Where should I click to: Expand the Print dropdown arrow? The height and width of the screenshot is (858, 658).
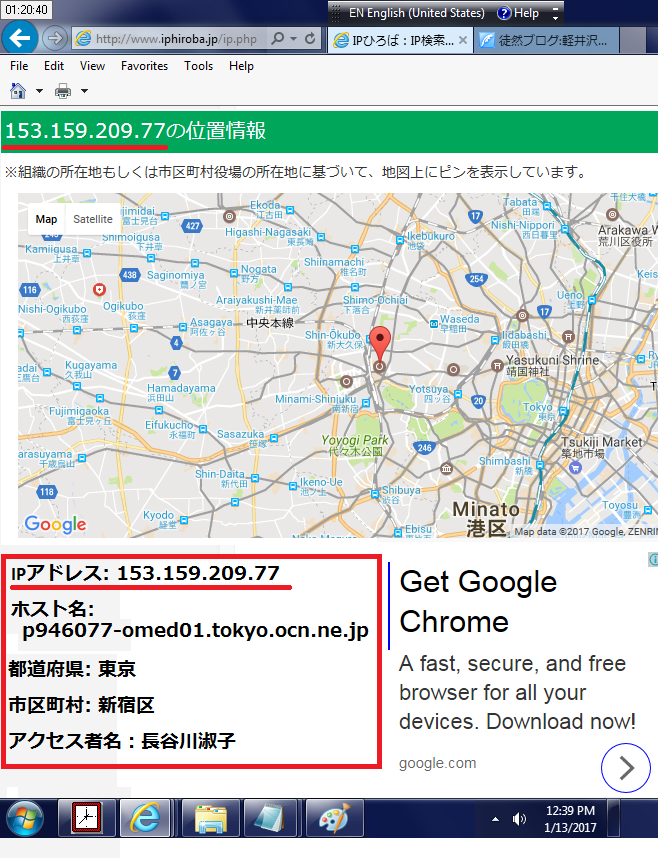click(x=84, y=91)
